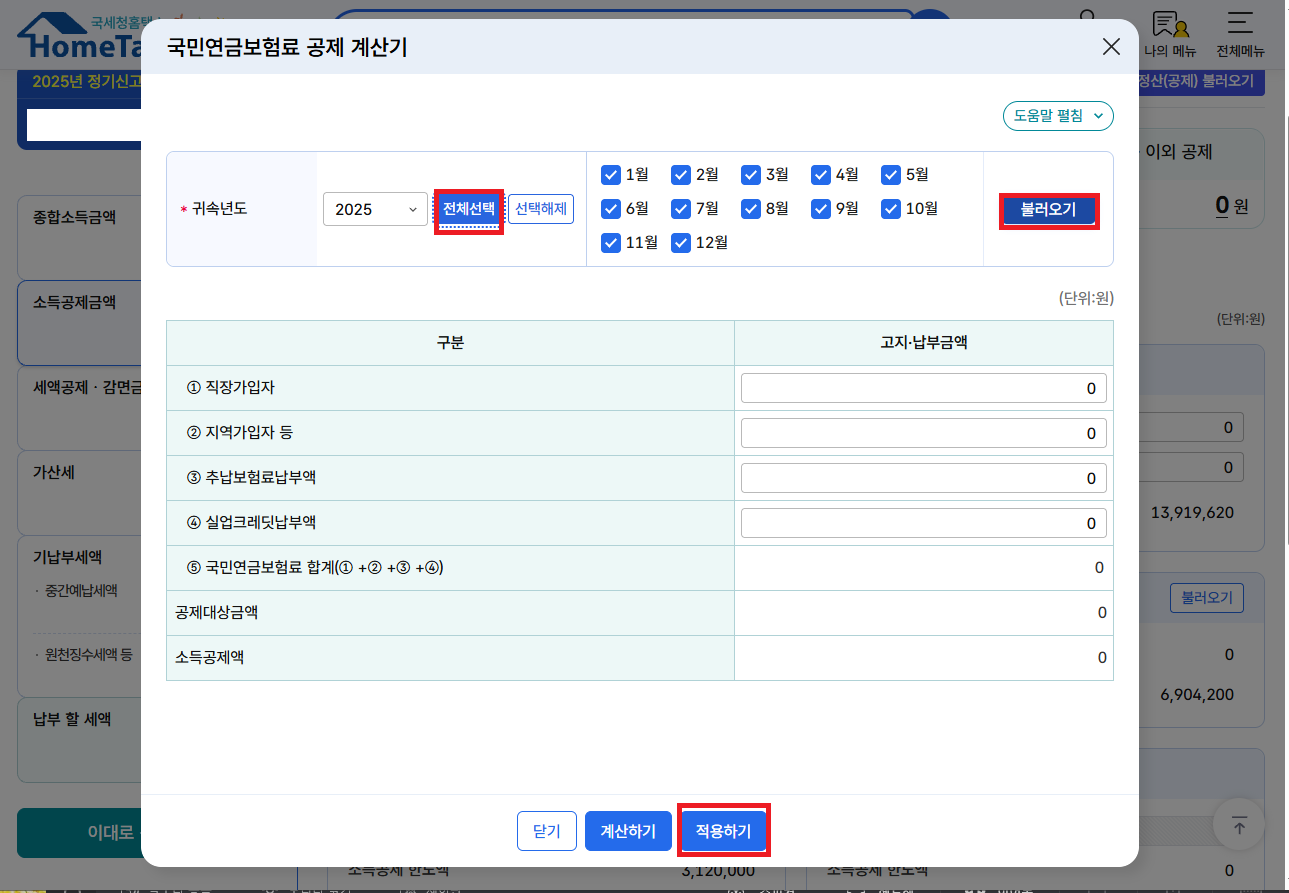Image resolution: width=1289 pixels, height=893 pixels.
Task: Toggle the 3월 checkbox
Action: [751, 175]
